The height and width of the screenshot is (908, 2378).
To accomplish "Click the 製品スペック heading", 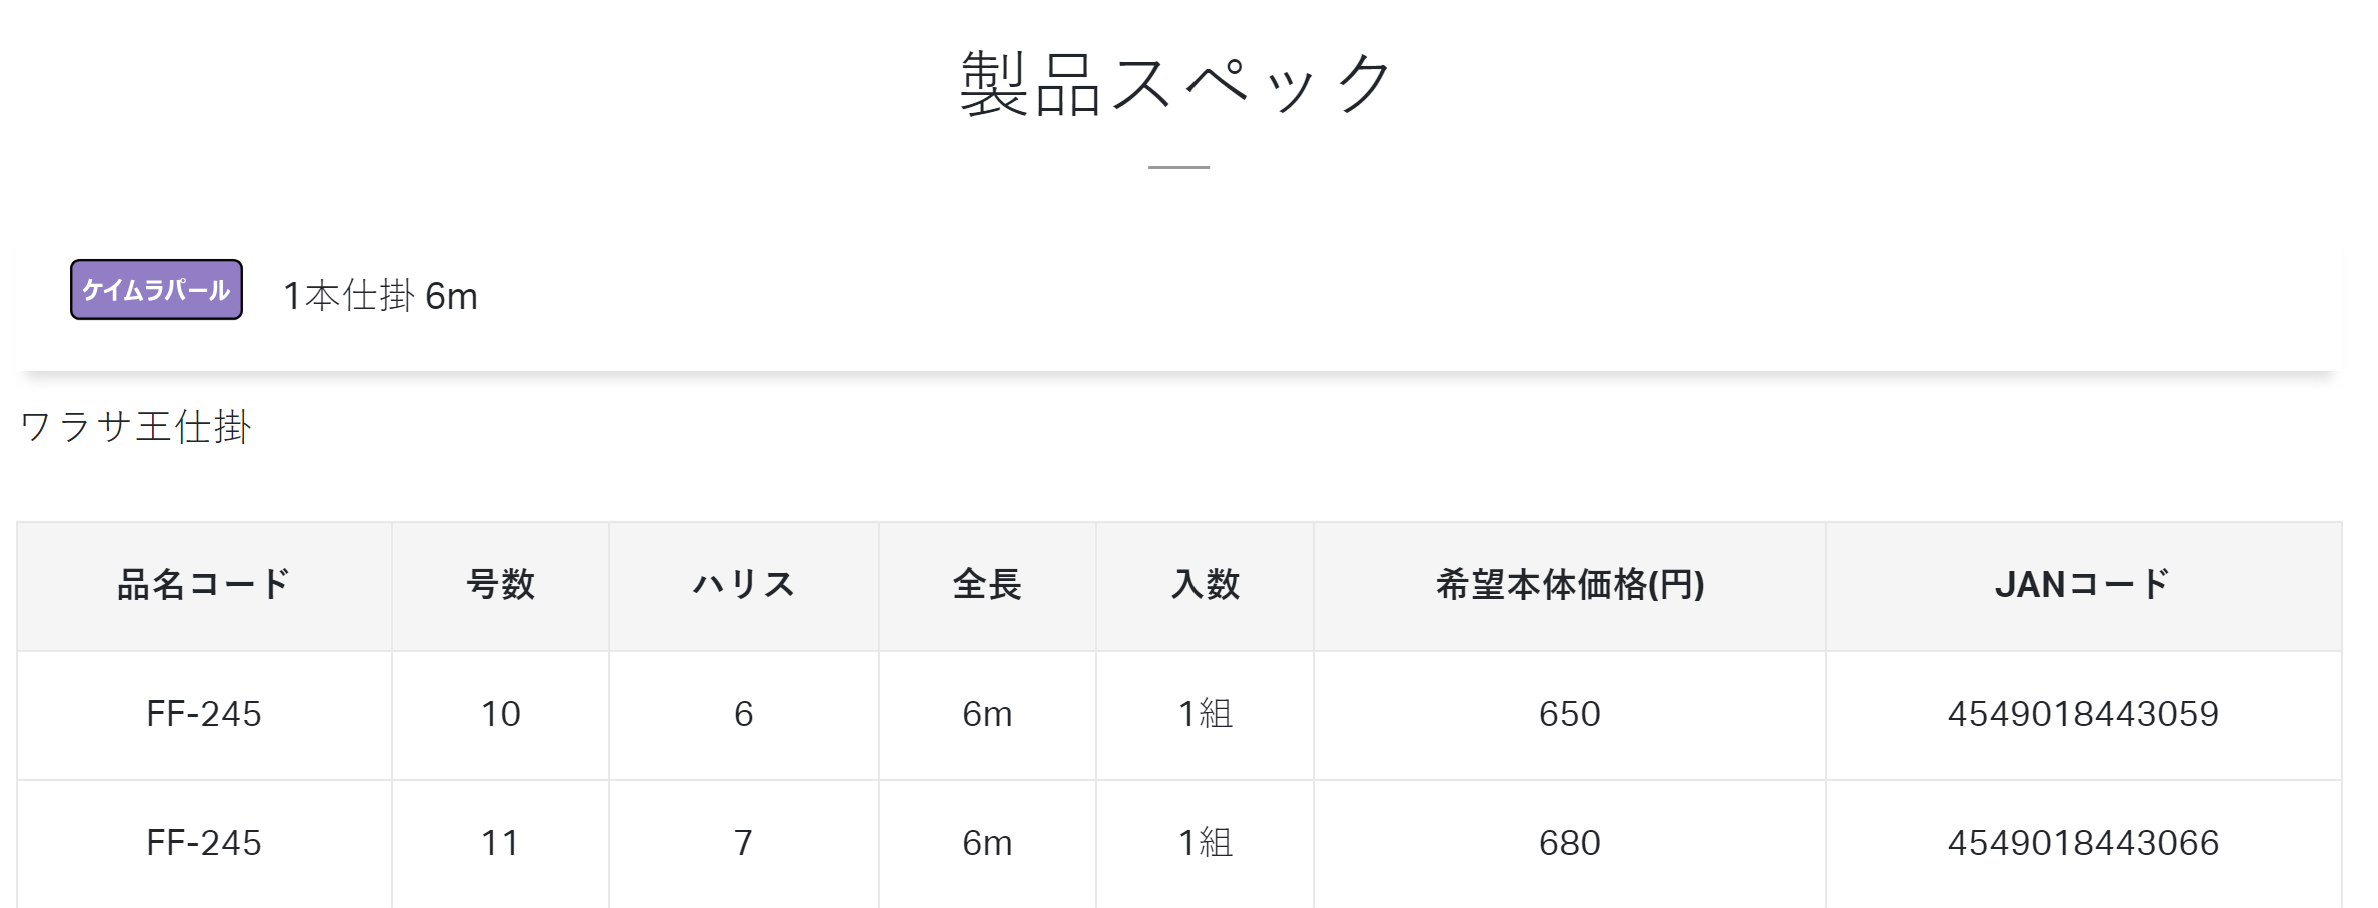I will [x=1177, y=84].
